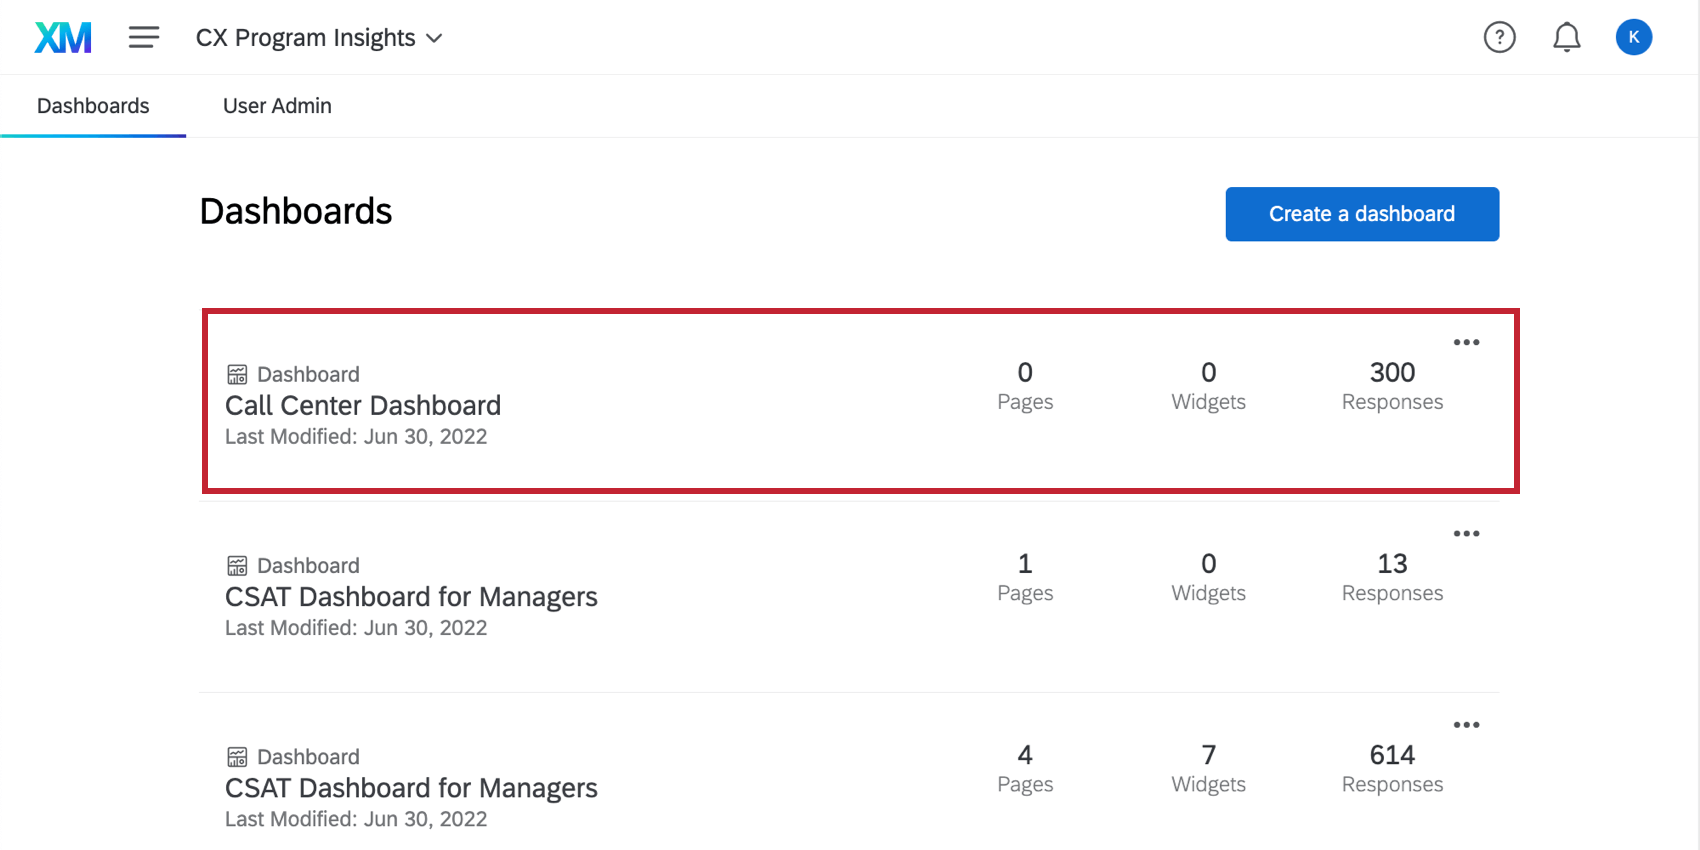The width and height of the screenshot is (1700, 850).
Task: Open the hamburger navigation menu
Action: pyautogui.click(x=144, y=38)
